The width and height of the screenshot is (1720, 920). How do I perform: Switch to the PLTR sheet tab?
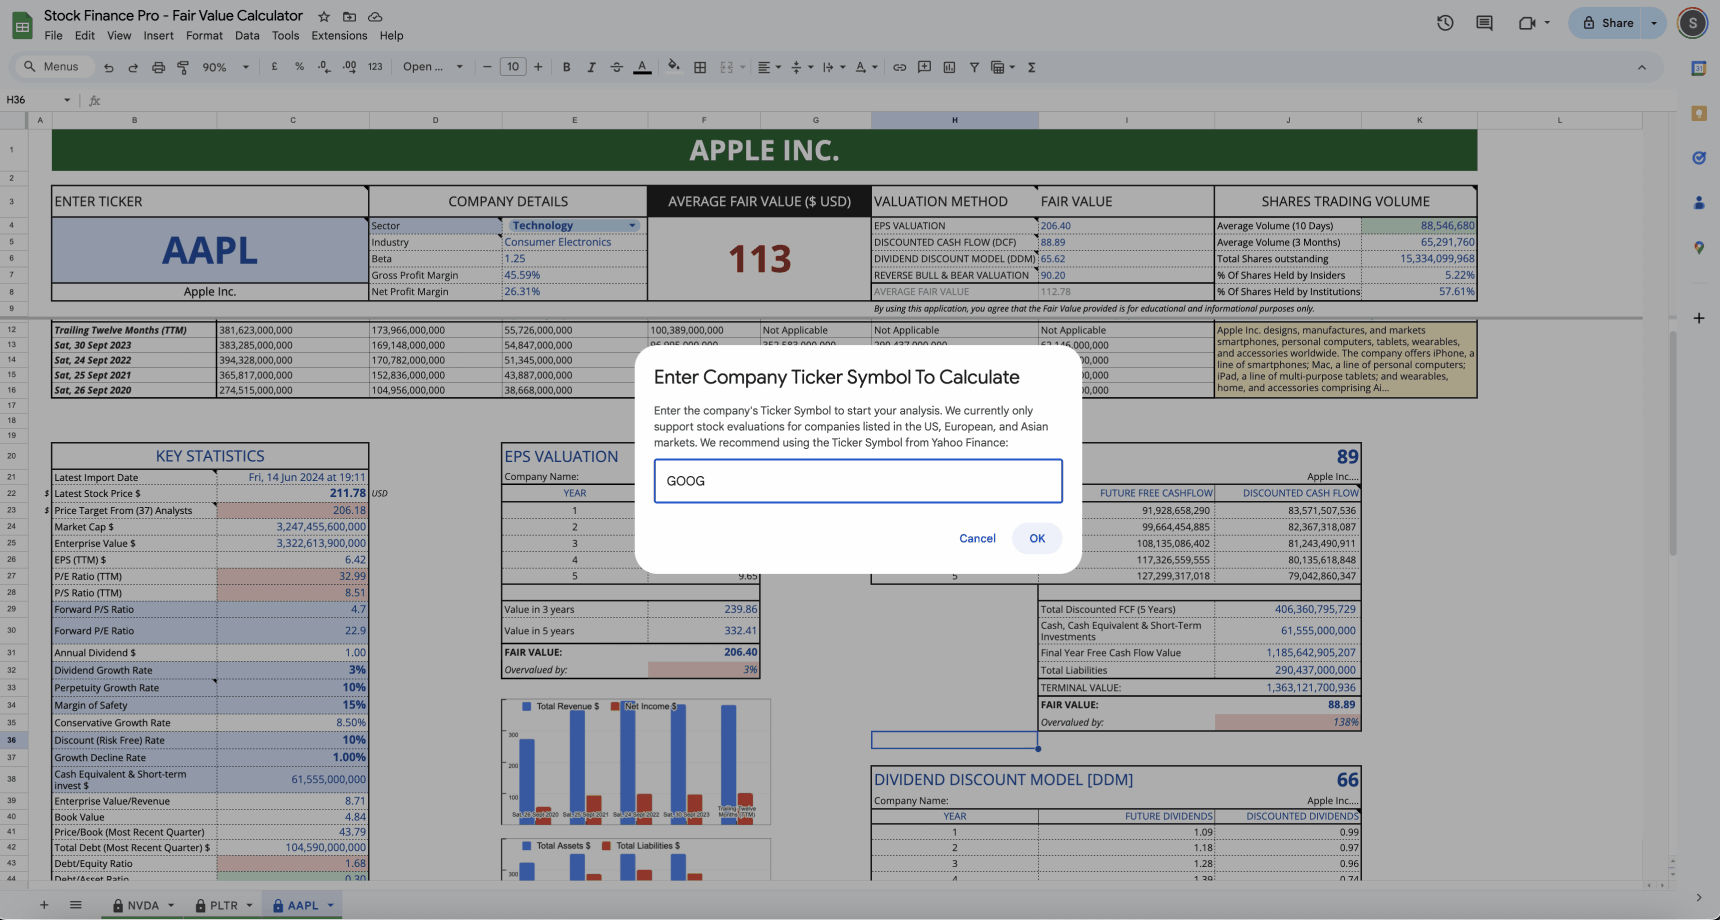[x=224, y=905]
